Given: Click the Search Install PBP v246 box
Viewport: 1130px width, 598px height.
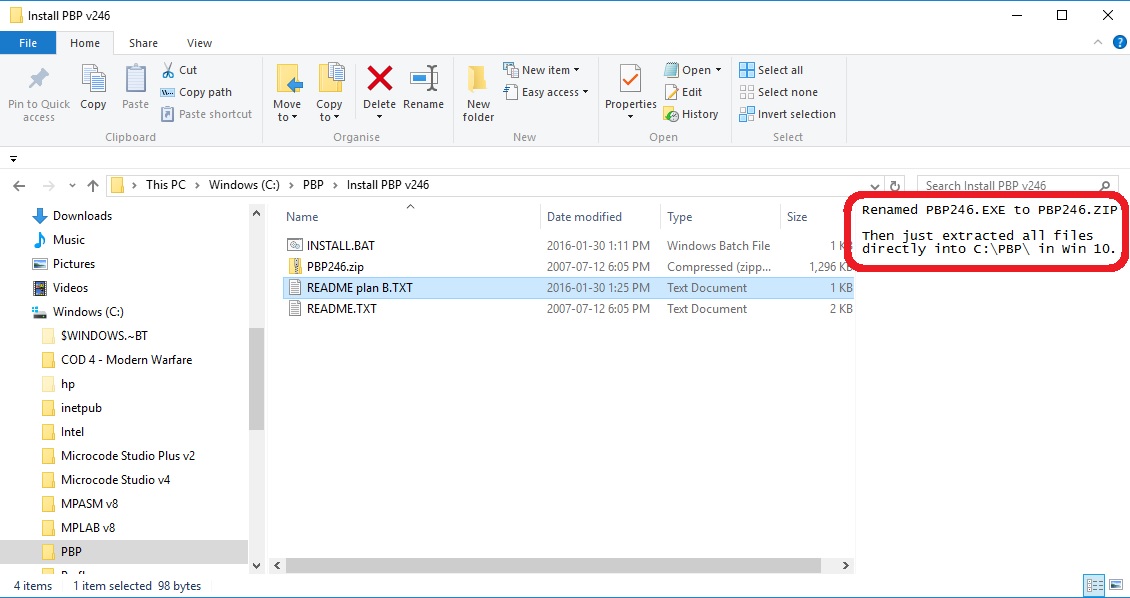Looking at the screenshot, I should tap(1016, 186).
